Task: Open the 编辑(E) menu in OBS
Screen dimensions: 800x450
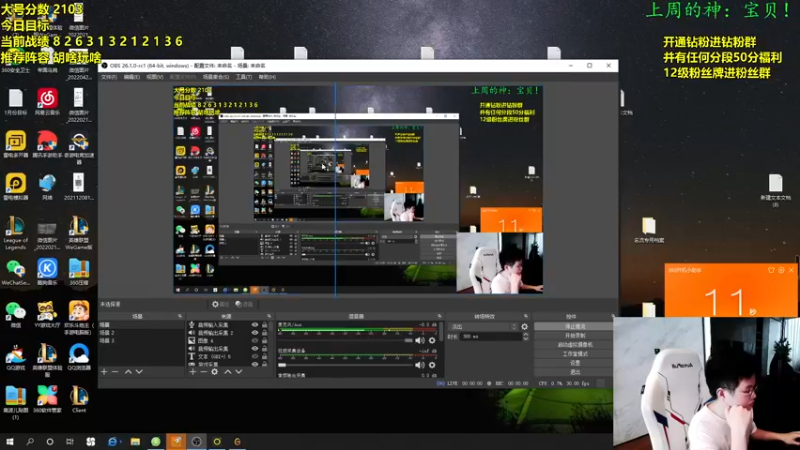Action: 132,77
